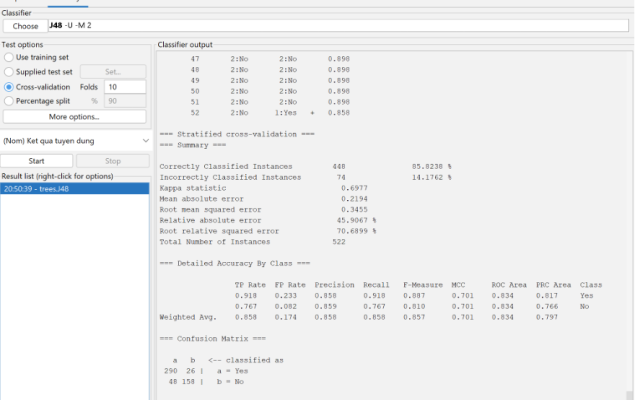Click the TP Rate column header

coord(250,285)
